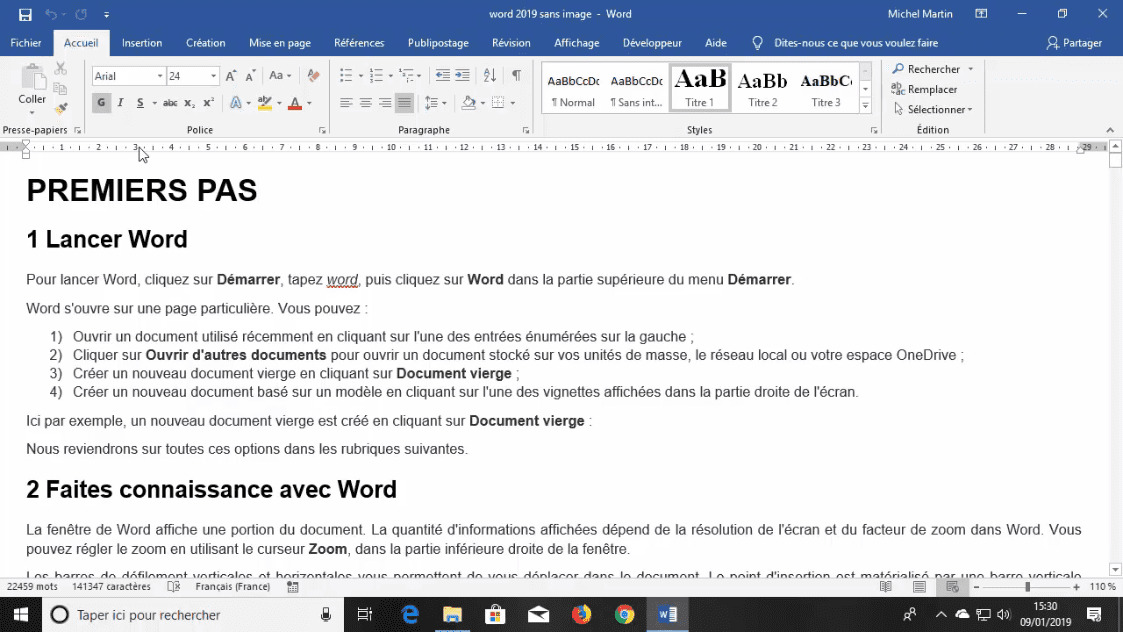
Task: Toggle show paragraph marks ¶ button
Action: coord(516,75)
